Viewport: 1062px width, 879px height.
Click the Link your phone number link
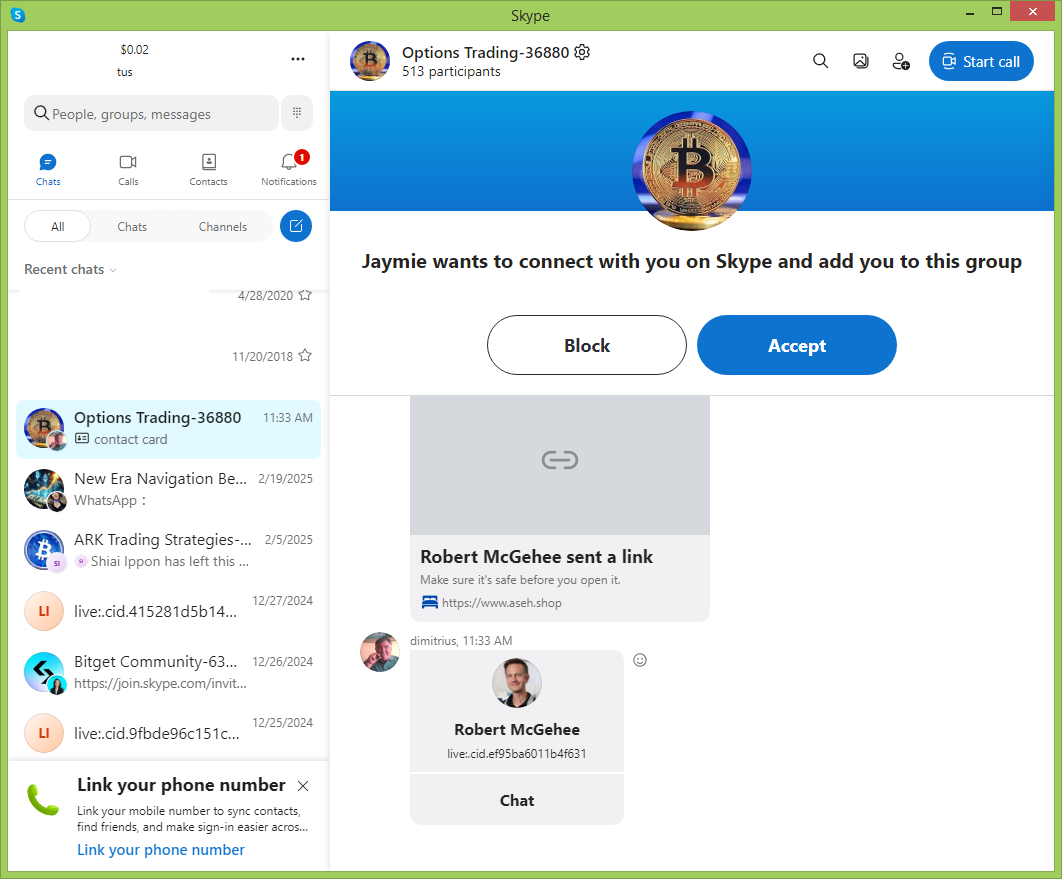(x=161, y=850)
